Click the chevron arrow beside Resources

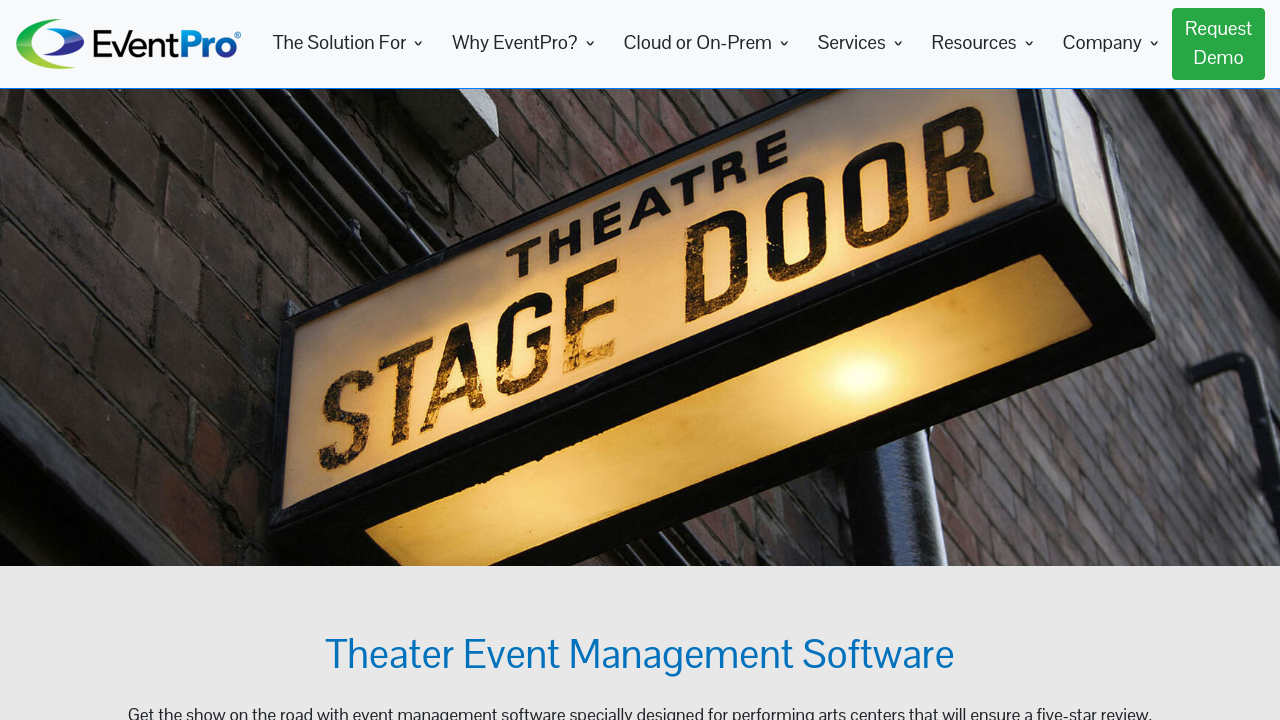1029,44
